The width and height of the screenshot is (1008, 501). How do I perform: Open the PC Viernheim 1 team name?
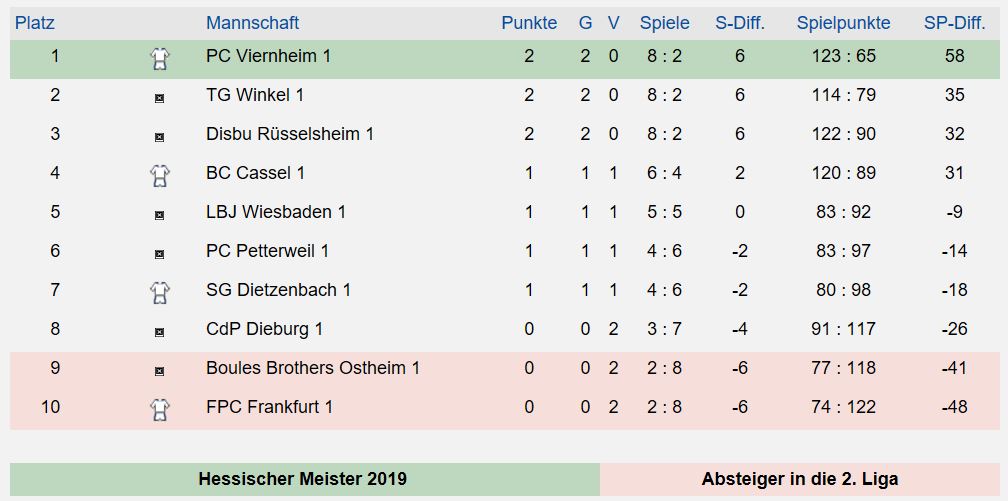pos(269,56)
